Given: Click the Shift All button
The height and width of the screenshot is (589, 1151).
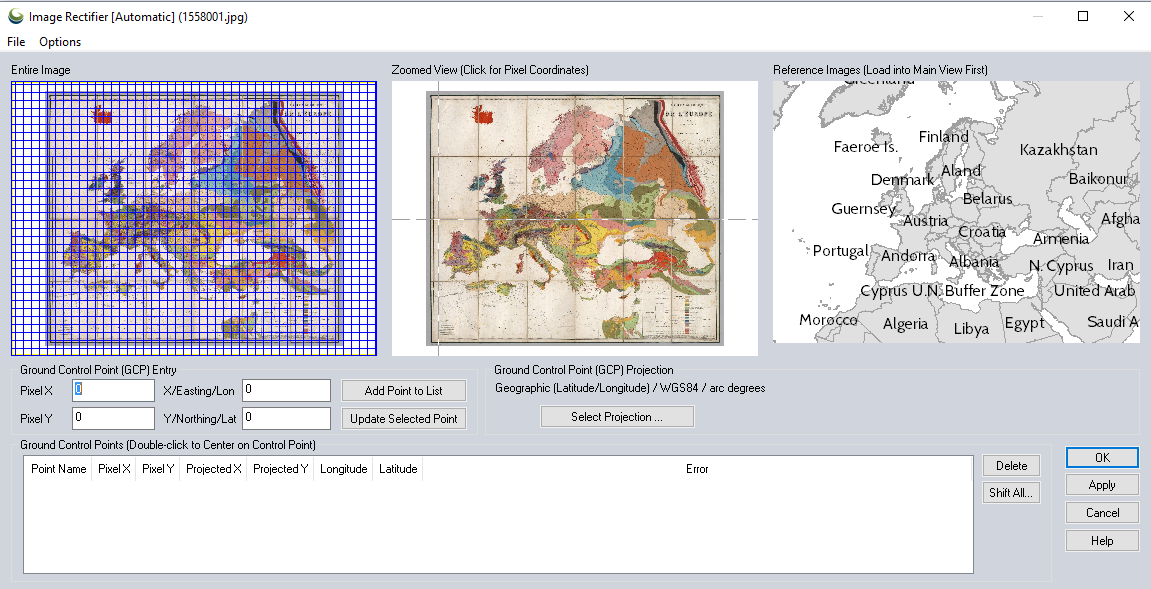Looking at the screenshot, I should pyautogui.click(x=1011, y=493).
